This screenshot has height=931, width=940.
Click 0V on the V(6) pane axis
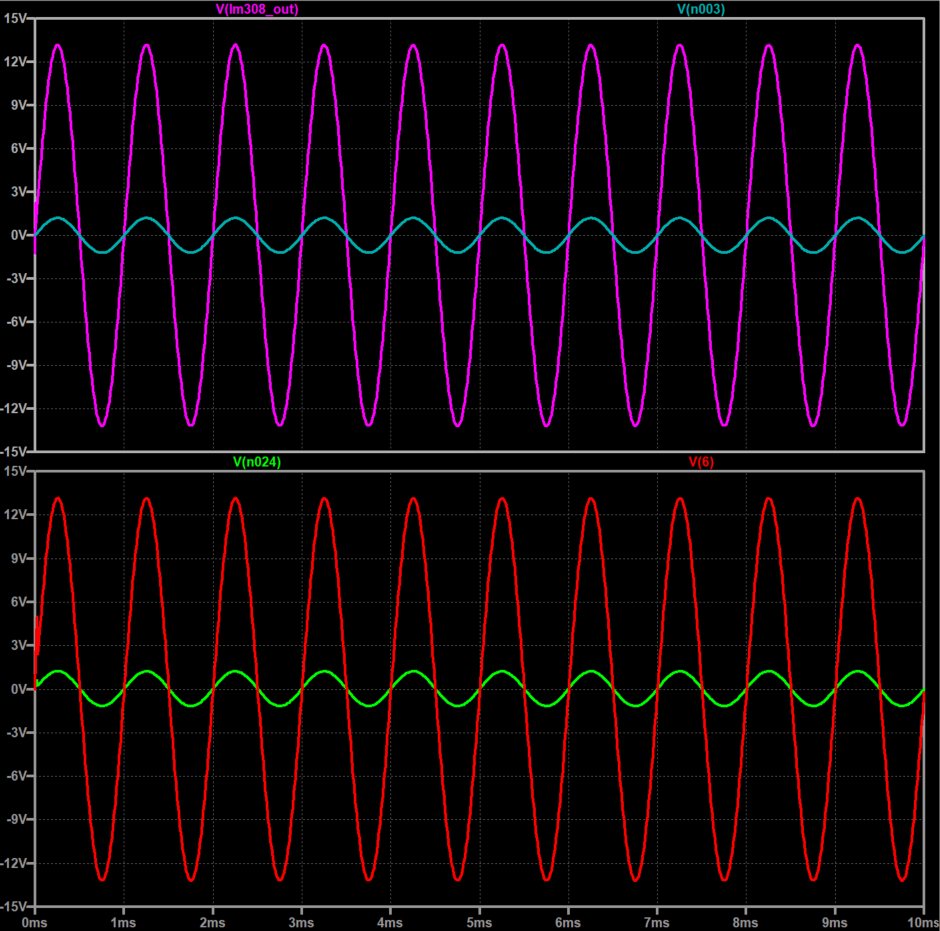18,689
